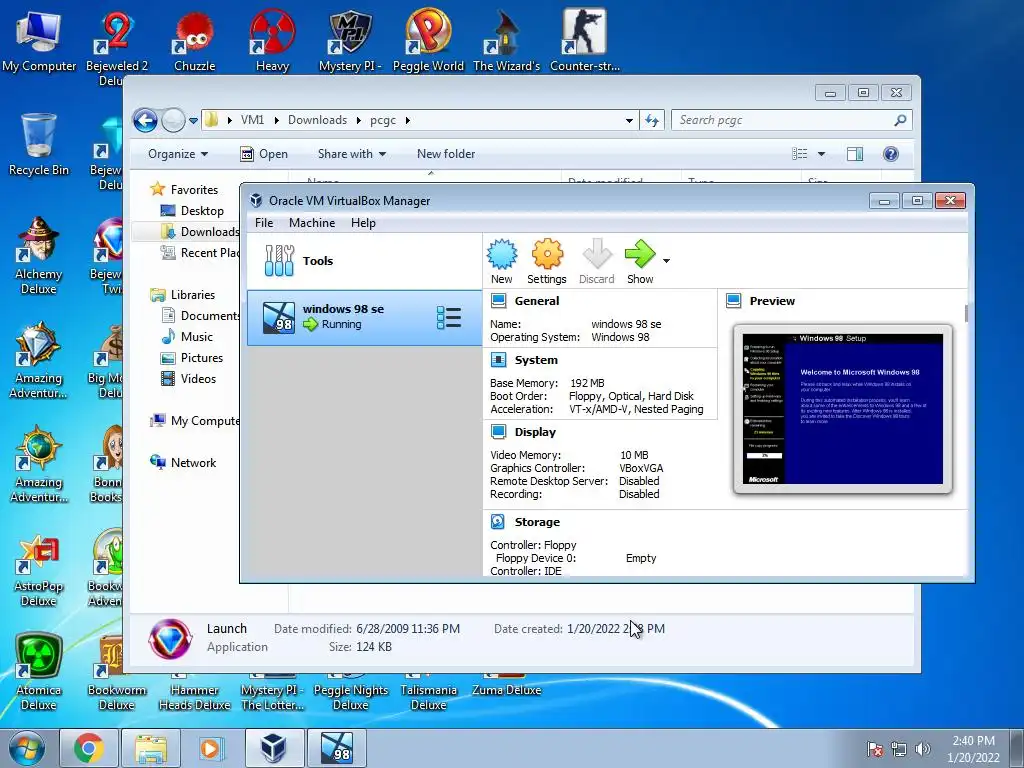Open the Windows Start button
1024x768 pixels.
point(27,748)
